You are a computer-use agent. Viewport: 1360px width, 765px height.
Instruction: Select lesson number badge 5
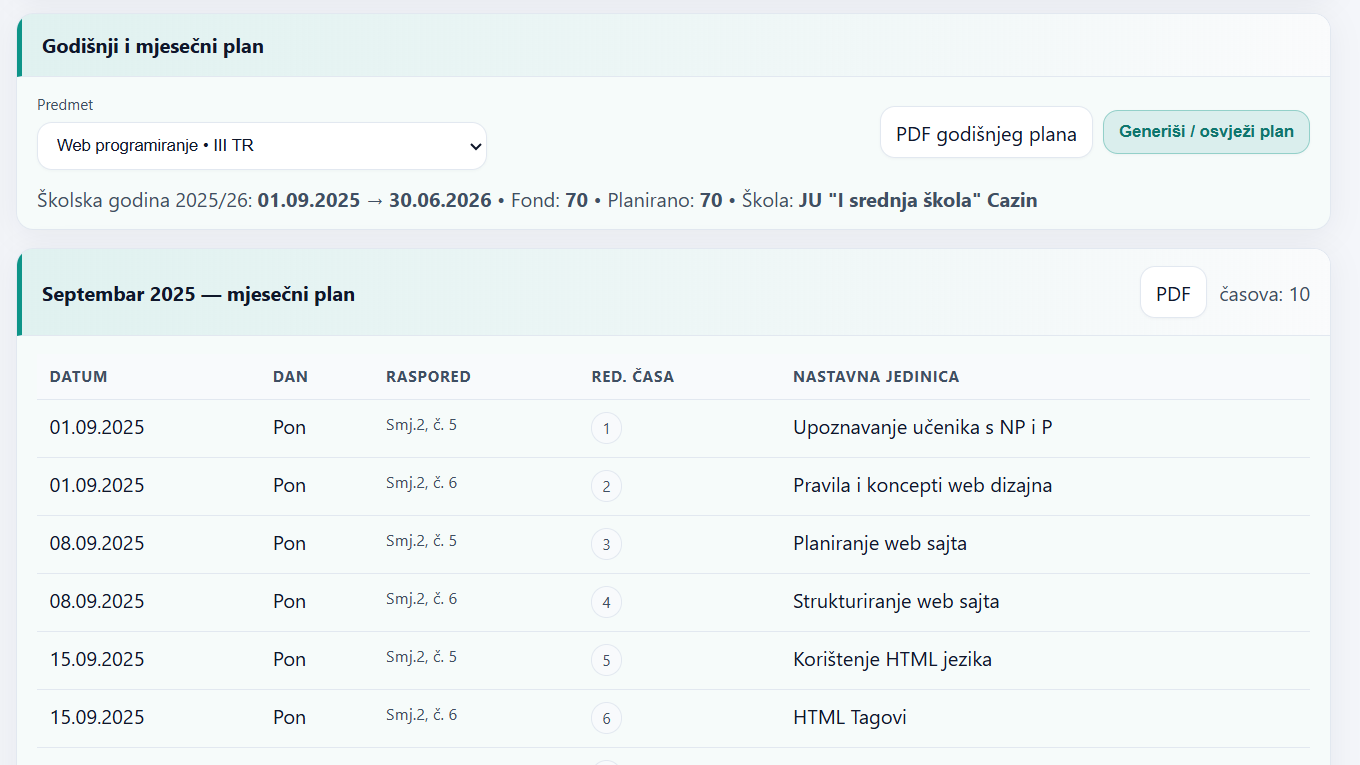pyautogui.click(x=606, y=661)
